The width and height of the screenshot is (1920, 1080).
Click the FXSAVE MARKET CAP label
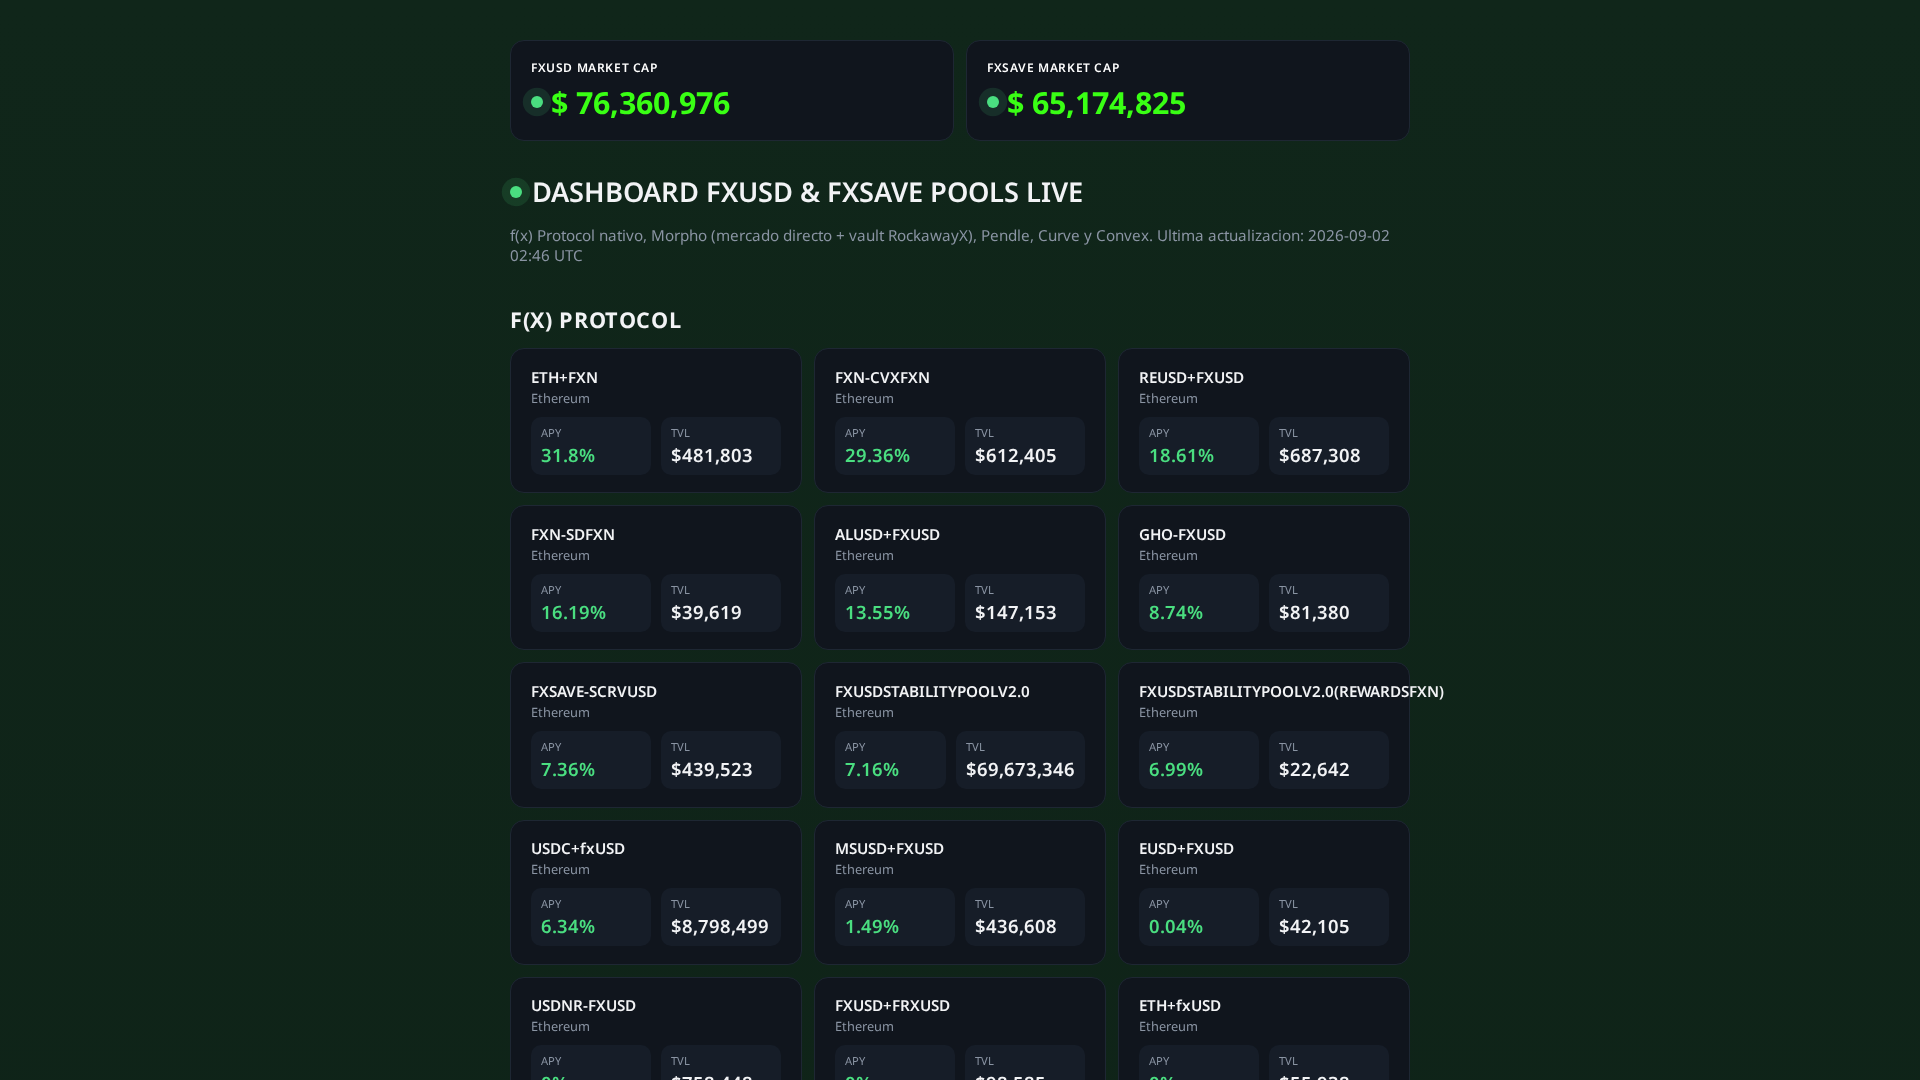pyautogui.click(x=1054, y=68)
